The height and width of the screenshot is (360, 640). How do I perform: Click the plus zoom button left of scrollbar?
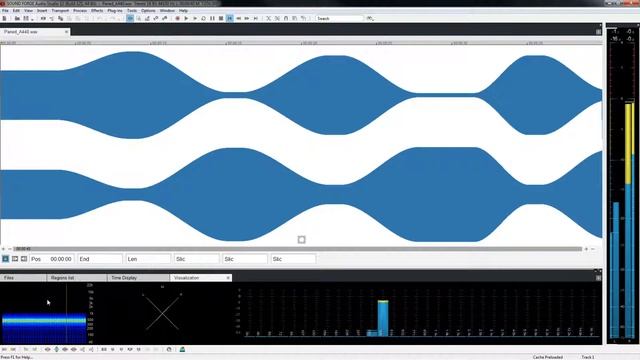pyautogui.click(x=3, y=249)
